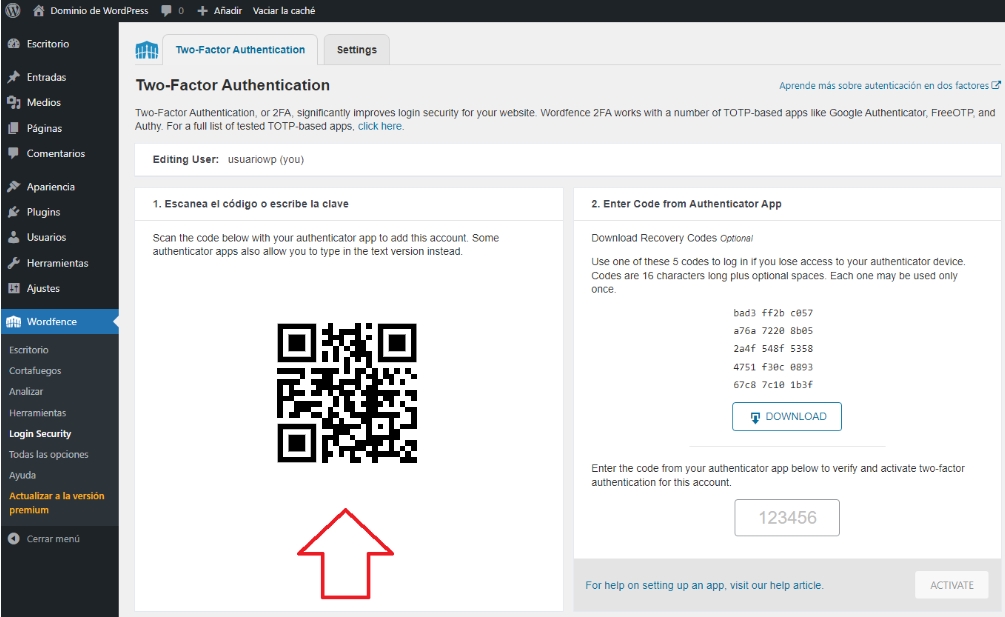
Task: Open Todas las opciones submenu item
Action: pyautogui.click(x=49, y=454)
